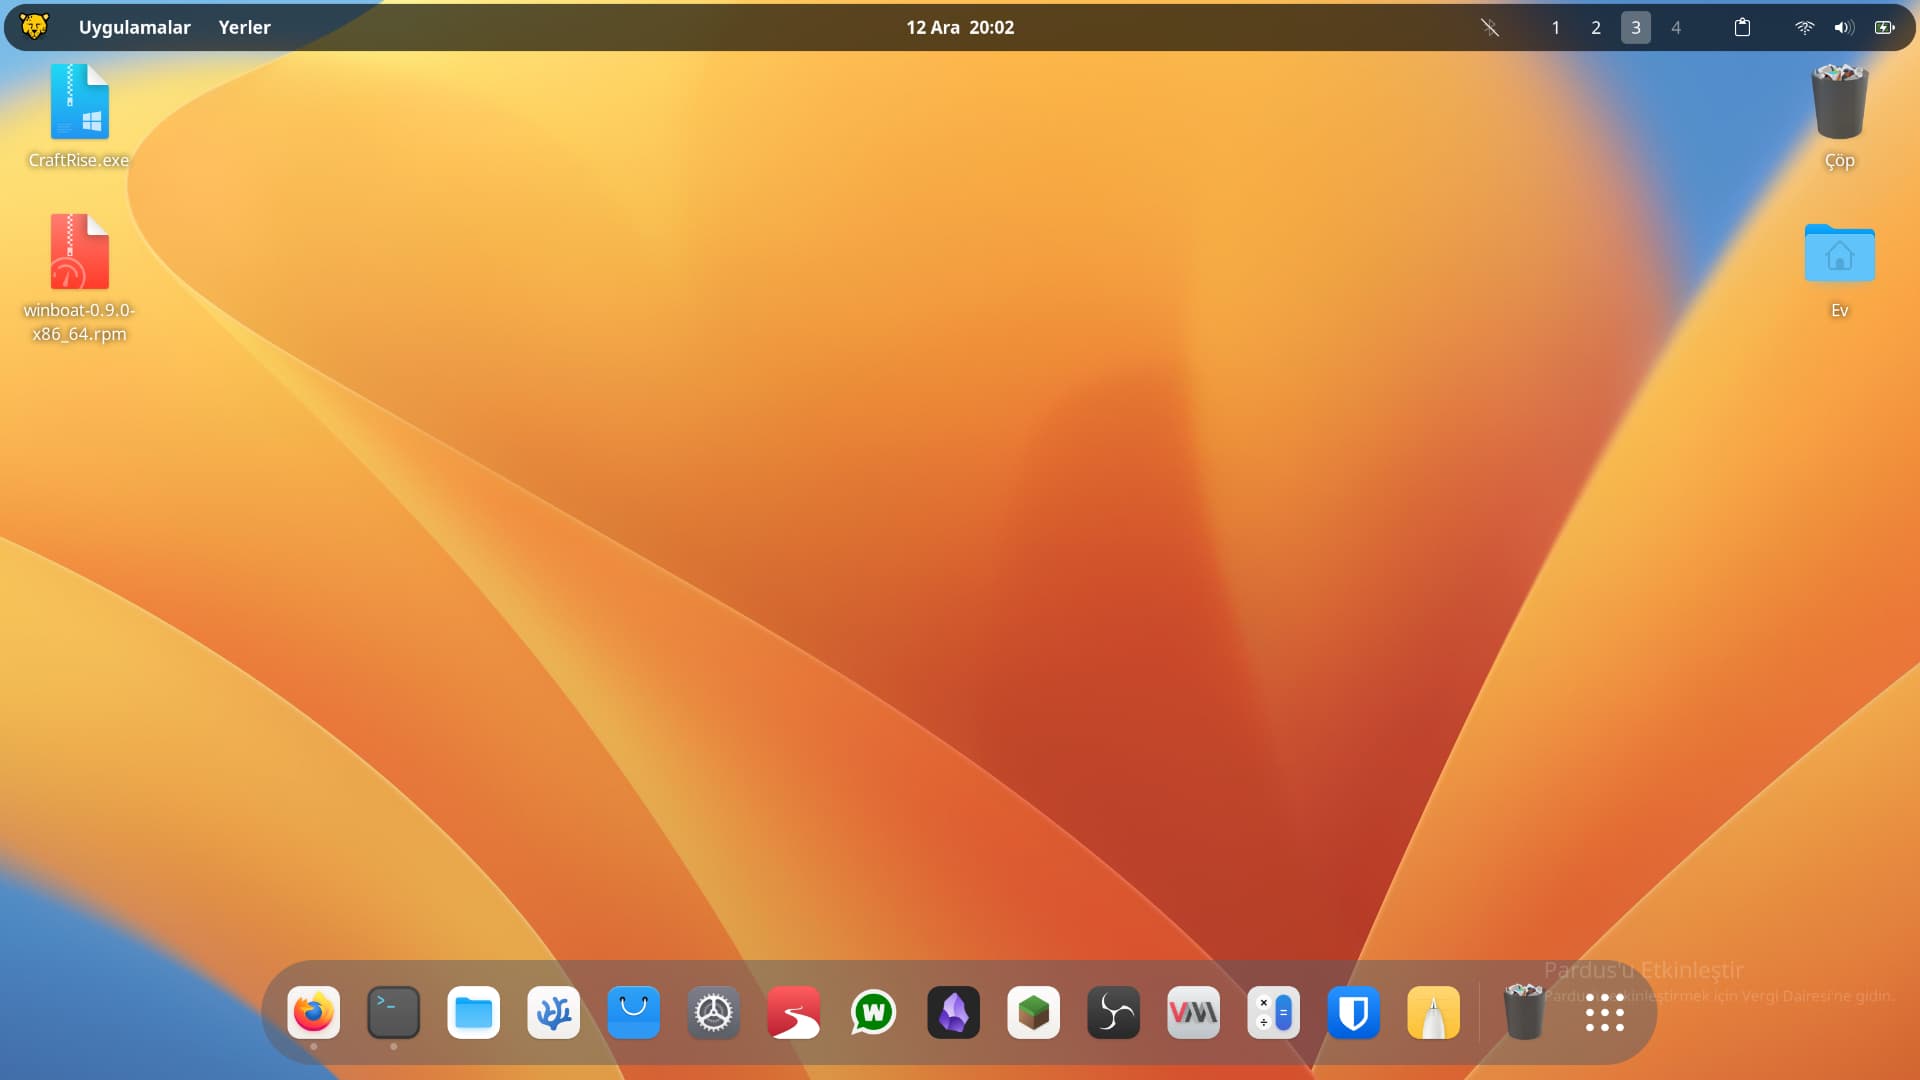
Task: Open the Terminal from the dock
Action: pos(393,1013)
